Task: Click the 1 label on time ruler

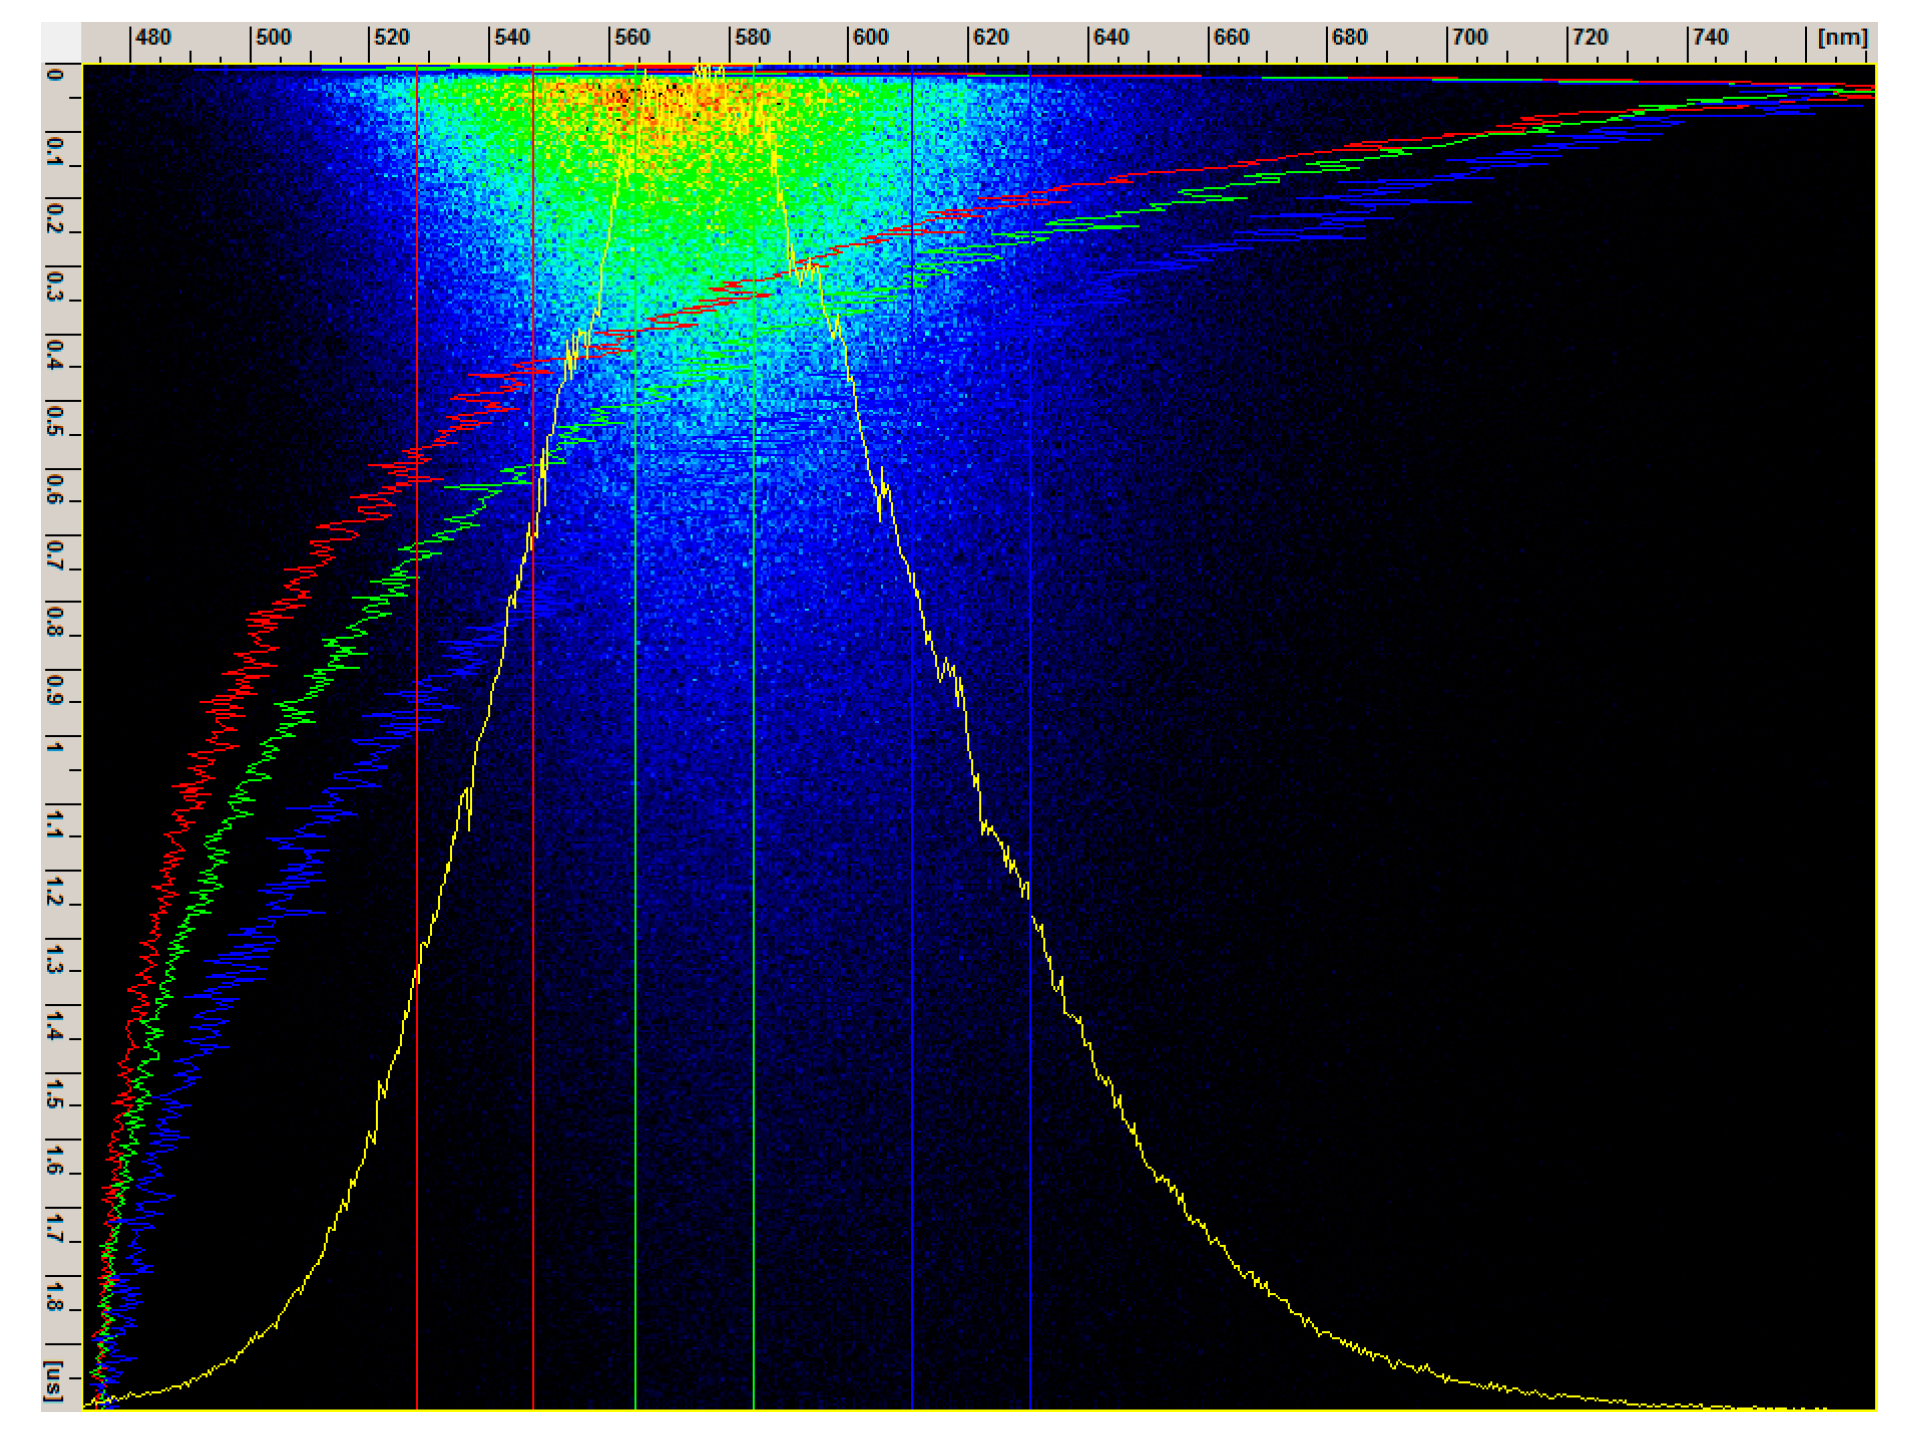Action: [56, 748]
